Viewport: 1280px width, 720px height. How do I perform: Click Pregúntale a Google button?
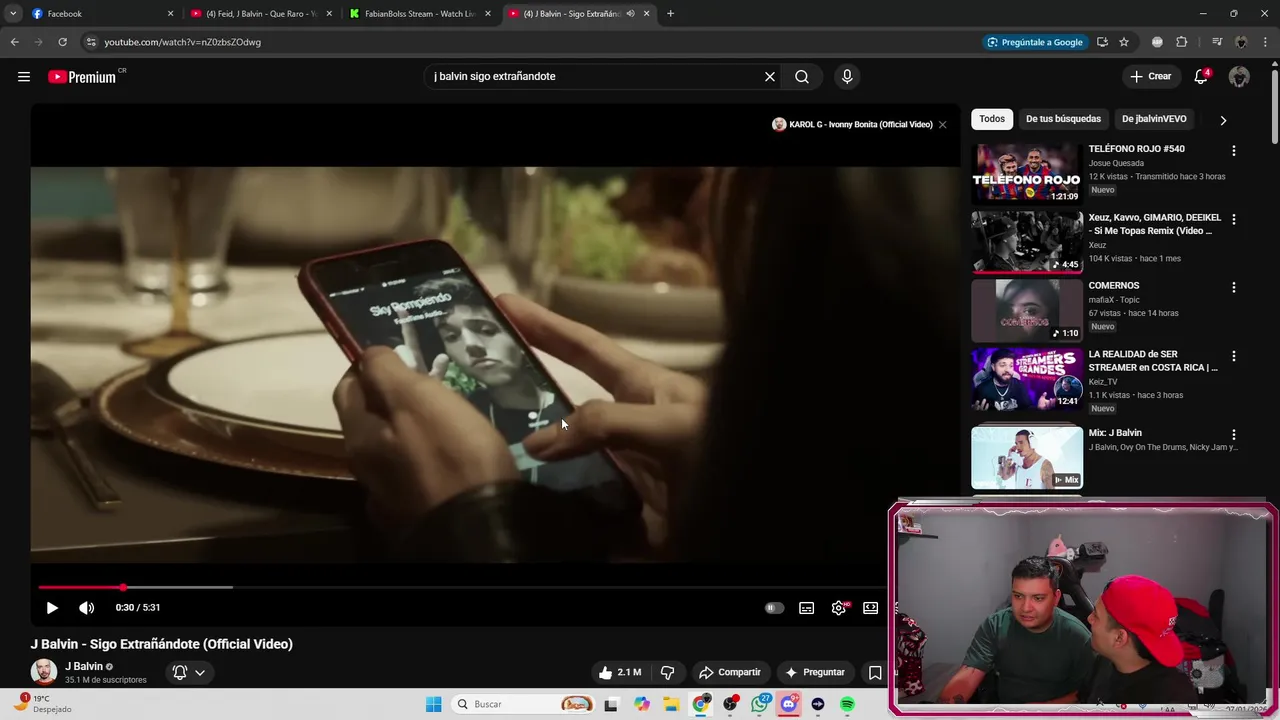[1035, 42]
